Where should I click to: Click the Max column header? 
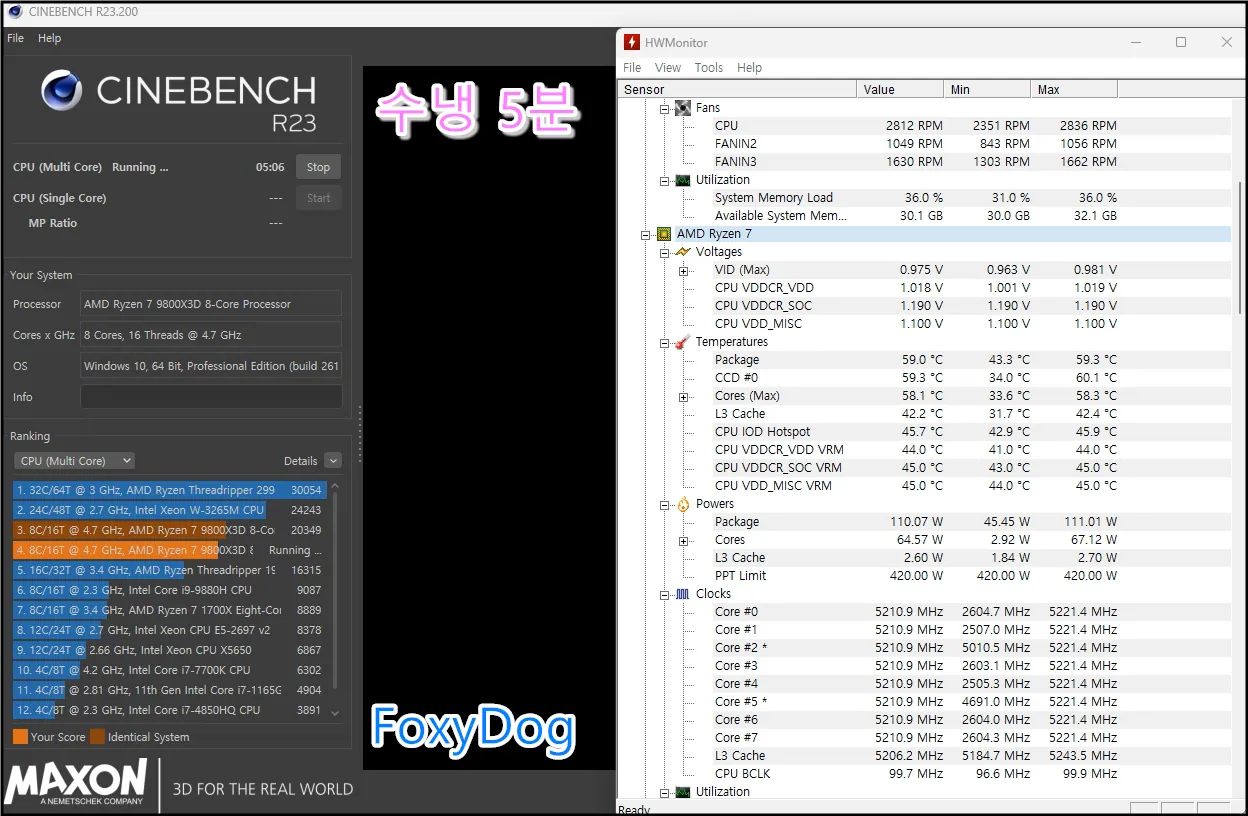pos(1074,90)
